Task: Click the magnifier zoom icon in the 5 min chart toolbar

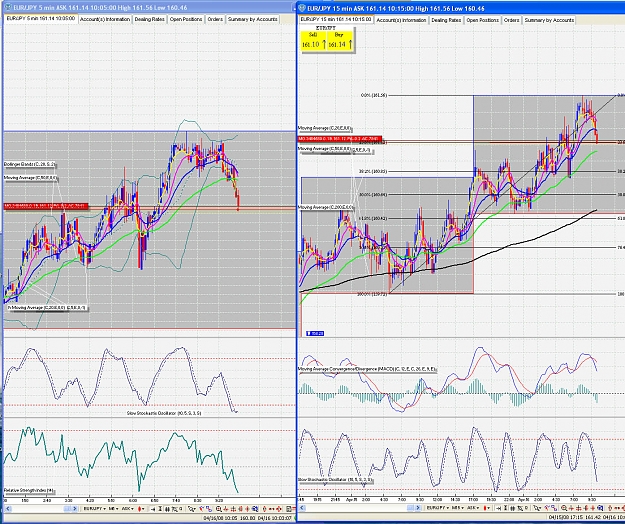Action: pos(219,508)
